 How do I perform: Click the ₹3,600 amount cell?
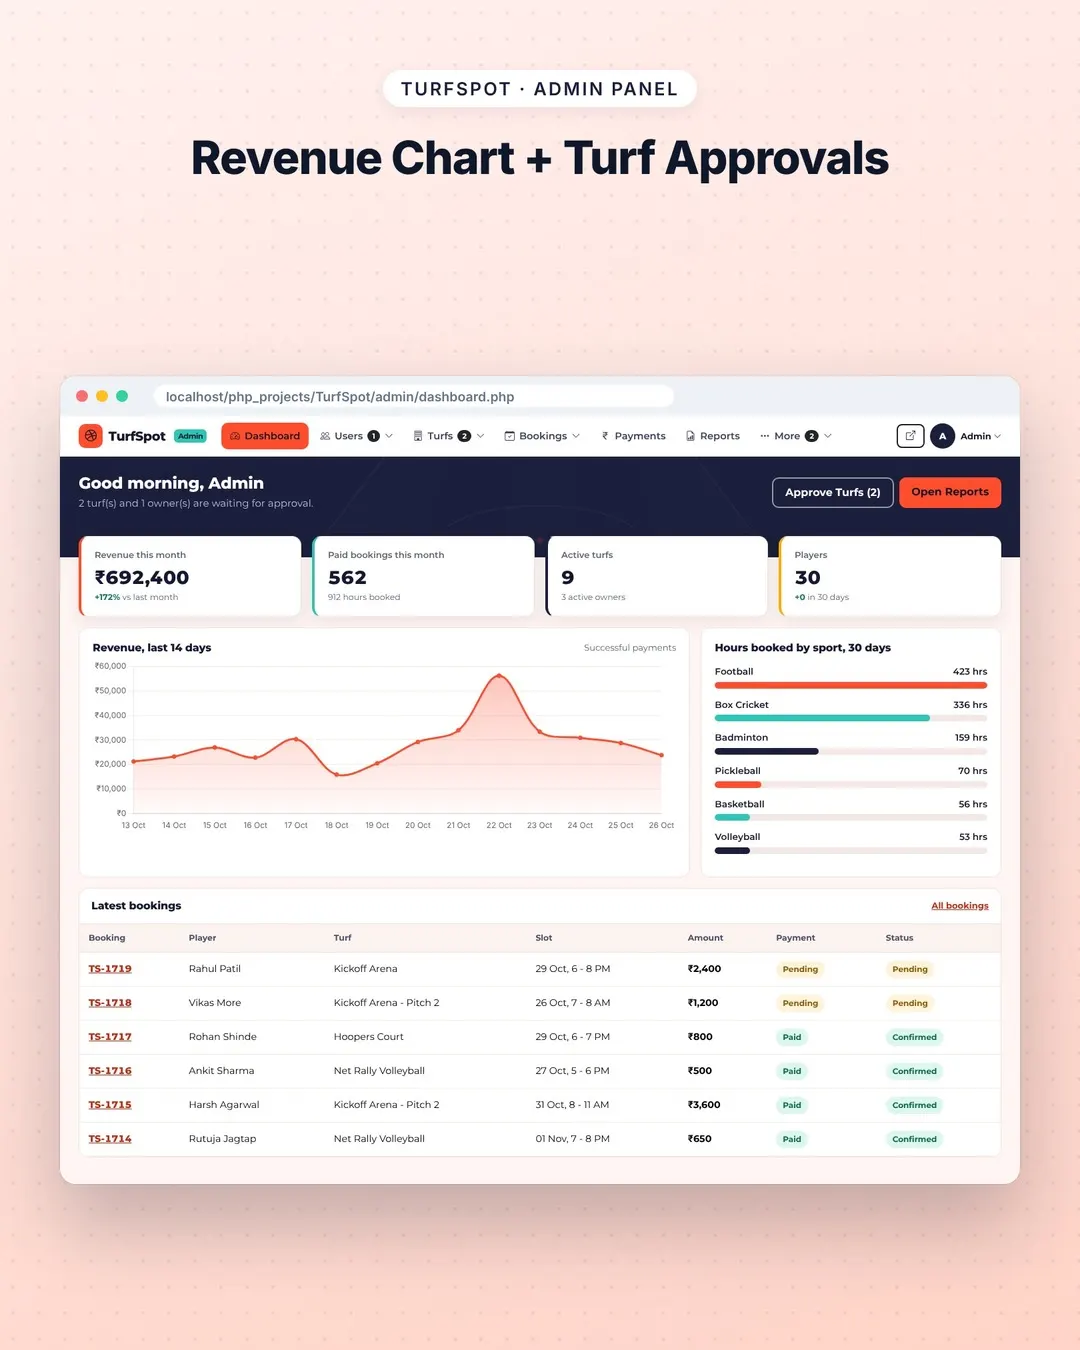click(704, 1105)
